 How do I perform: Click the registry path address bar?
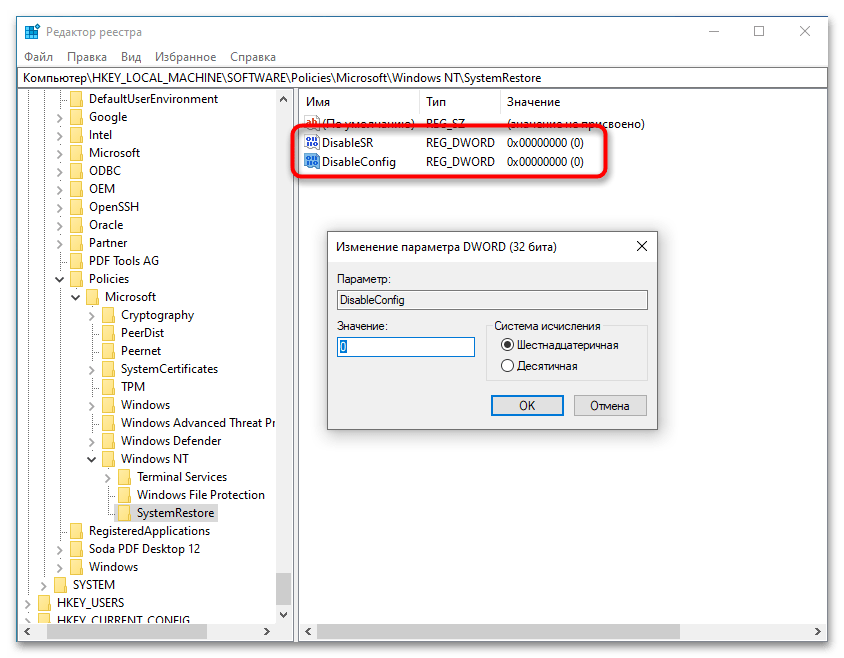tap(423, 78)
